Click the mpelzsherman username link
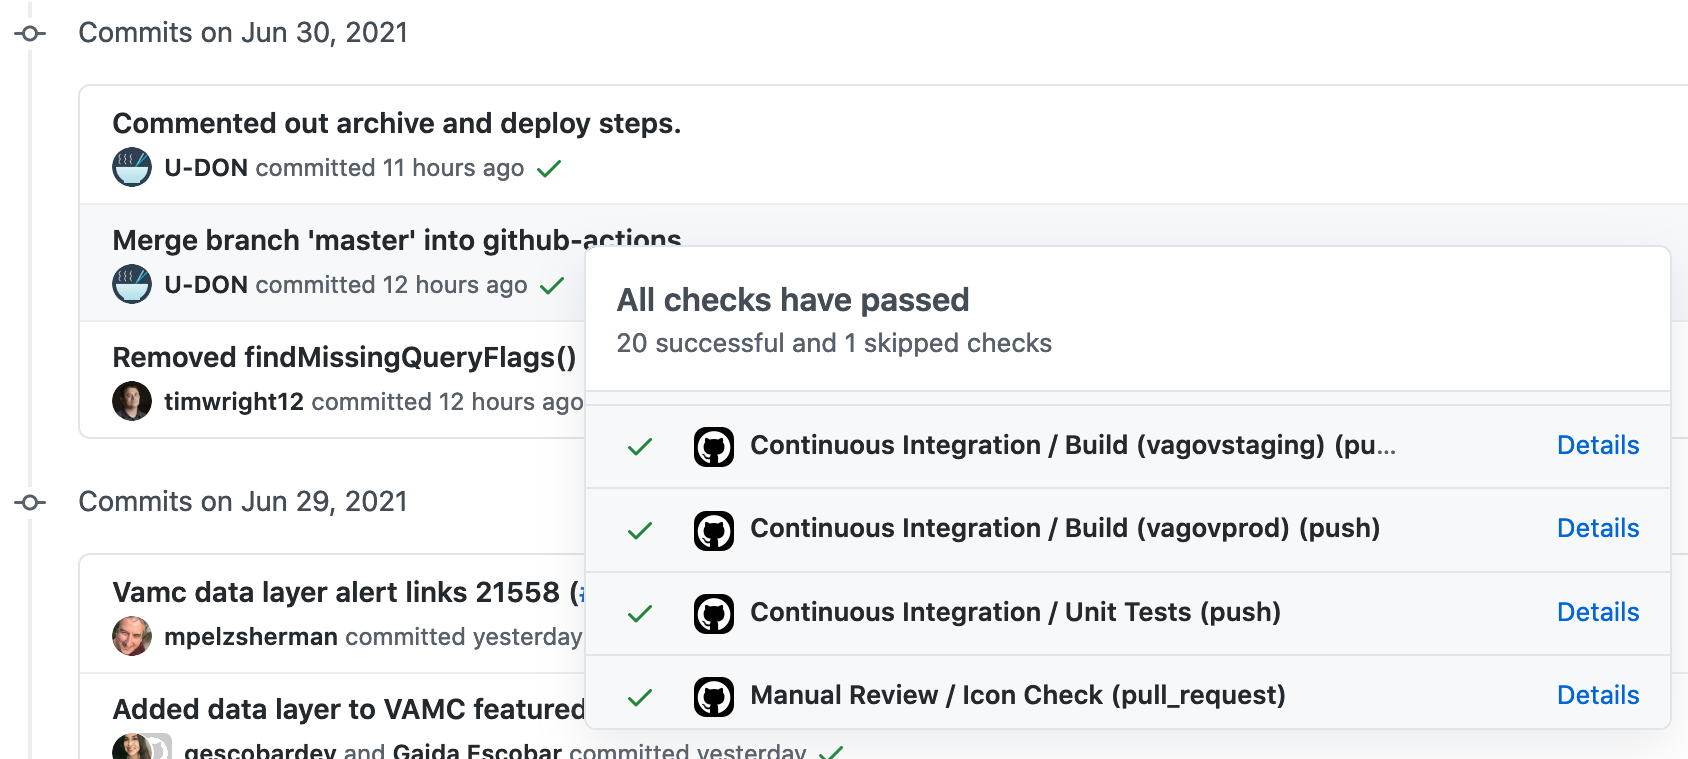This screenshot has height=759, width=1688. (250, 637)
